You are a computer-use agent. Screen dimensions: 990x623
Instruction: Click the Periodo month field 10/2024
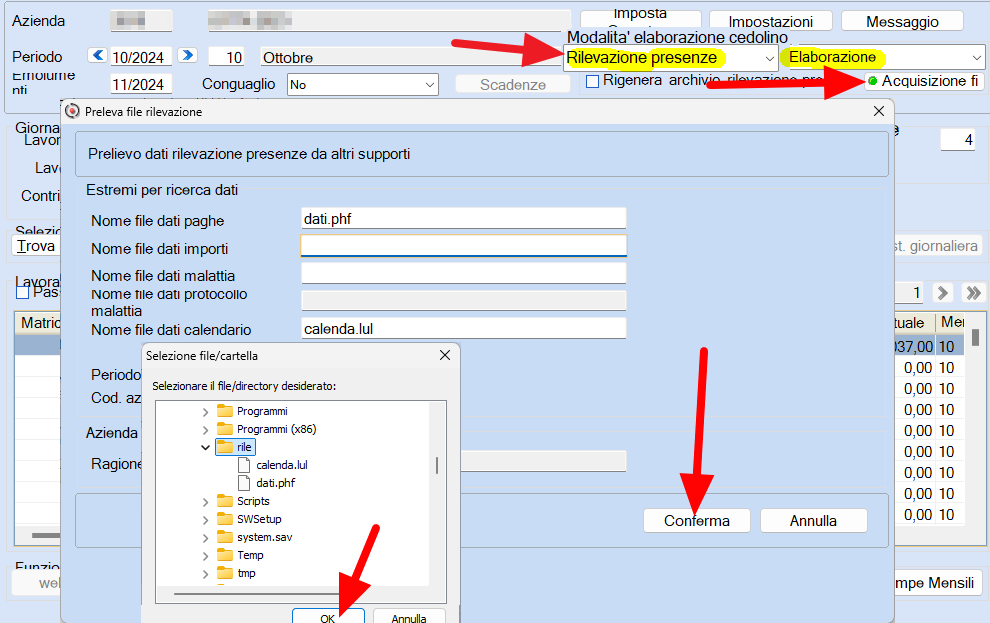pos(141,57)
